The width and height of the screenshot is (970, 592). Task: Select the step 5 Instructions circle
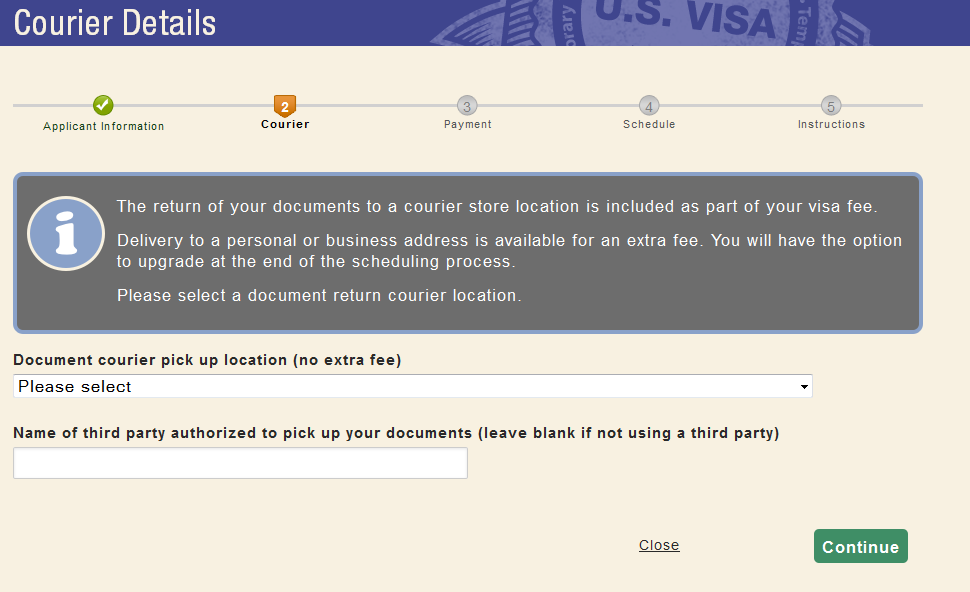831,106
